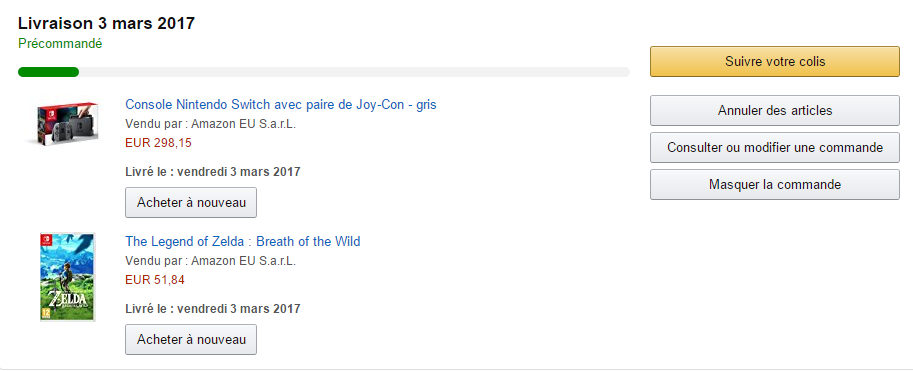
Task: Buy the Zelda game again with Acheter à nouveau
Action: coord(191,340)
